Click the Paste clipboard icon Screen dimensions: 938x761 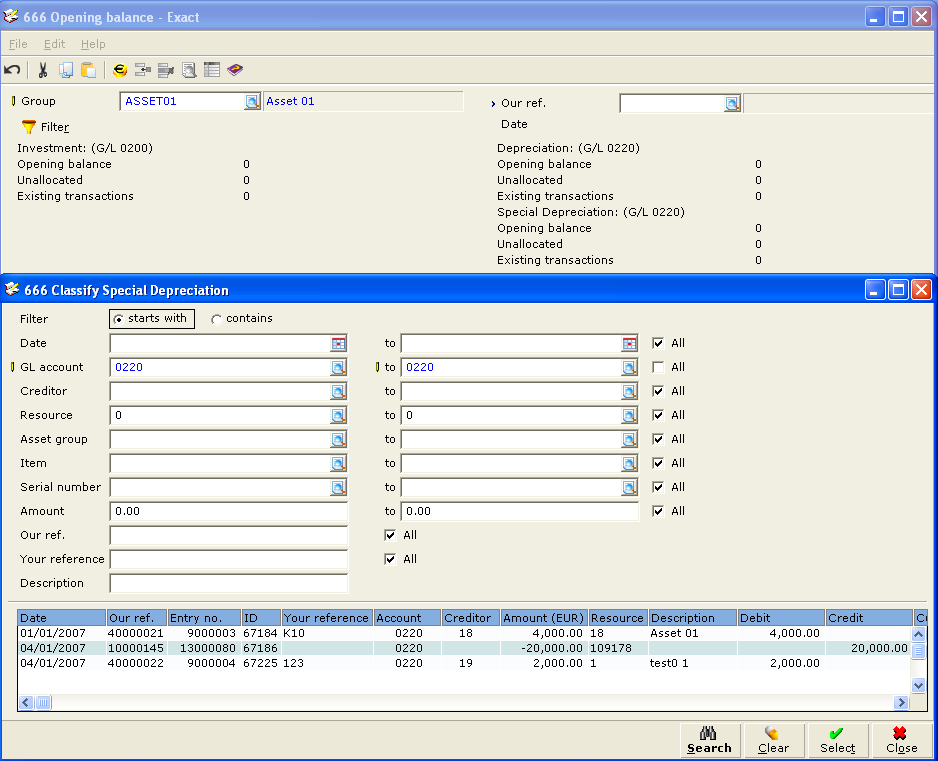click(x=89, y=70)
